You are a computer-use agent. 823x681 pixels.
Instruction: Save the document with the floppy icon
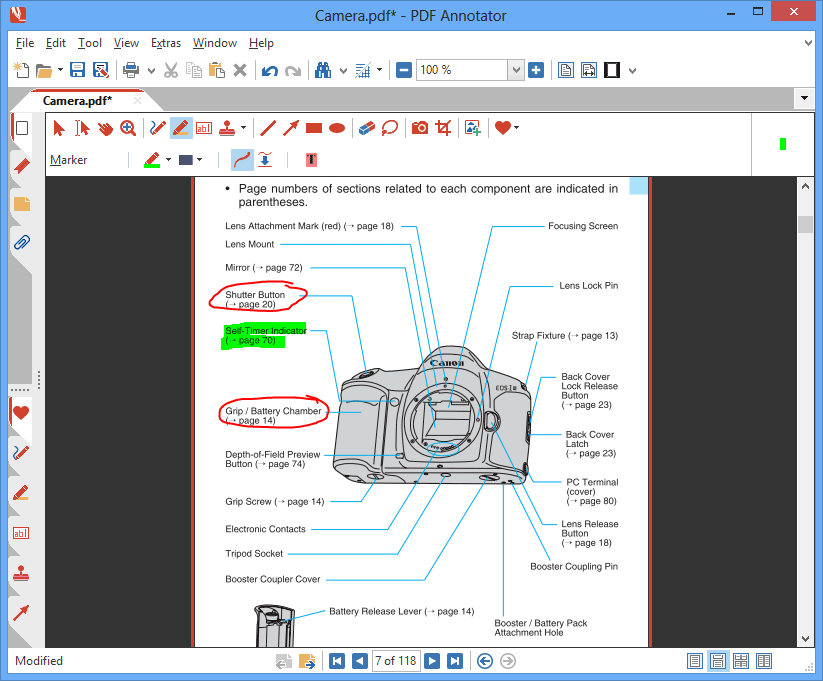coord(78,70)
